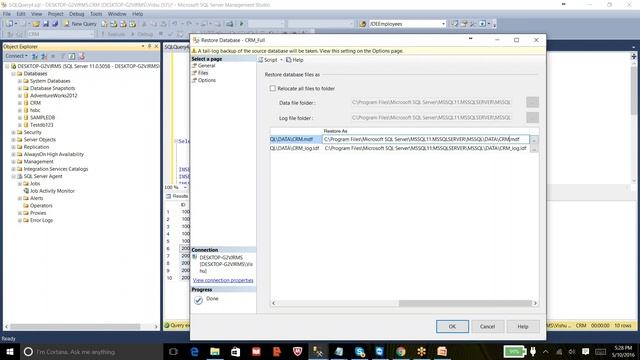Click the Restore As path field for CRM.mdf

pos(426,140)
